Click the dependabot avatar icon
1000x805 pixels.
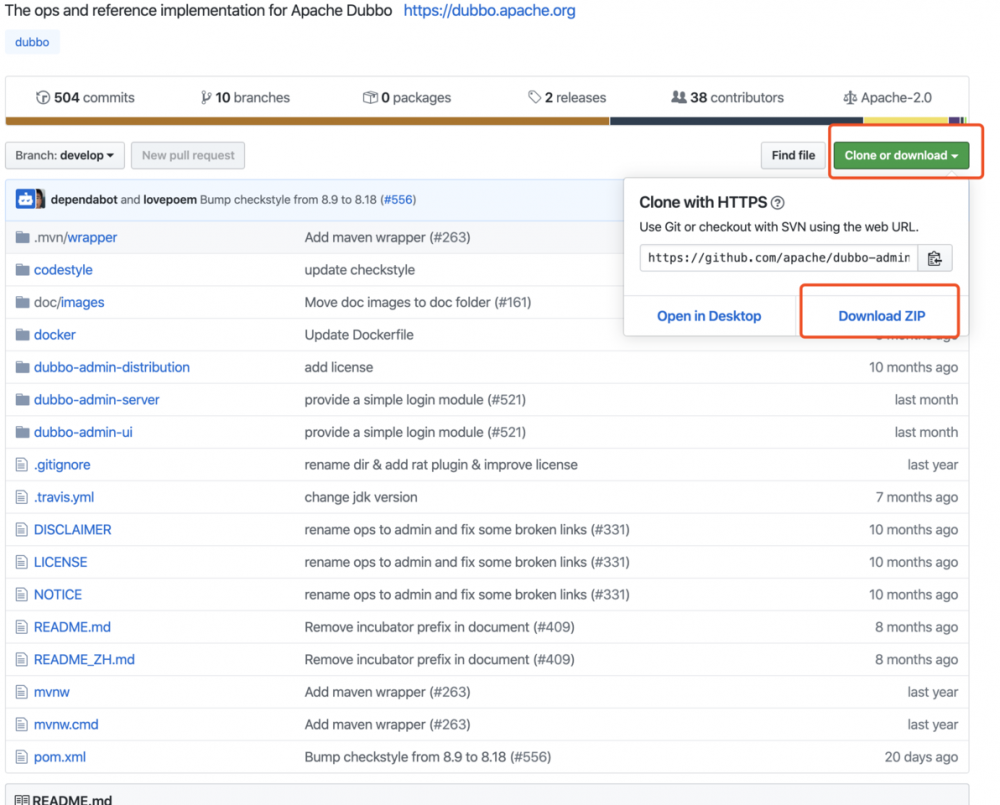coord(25,199)
